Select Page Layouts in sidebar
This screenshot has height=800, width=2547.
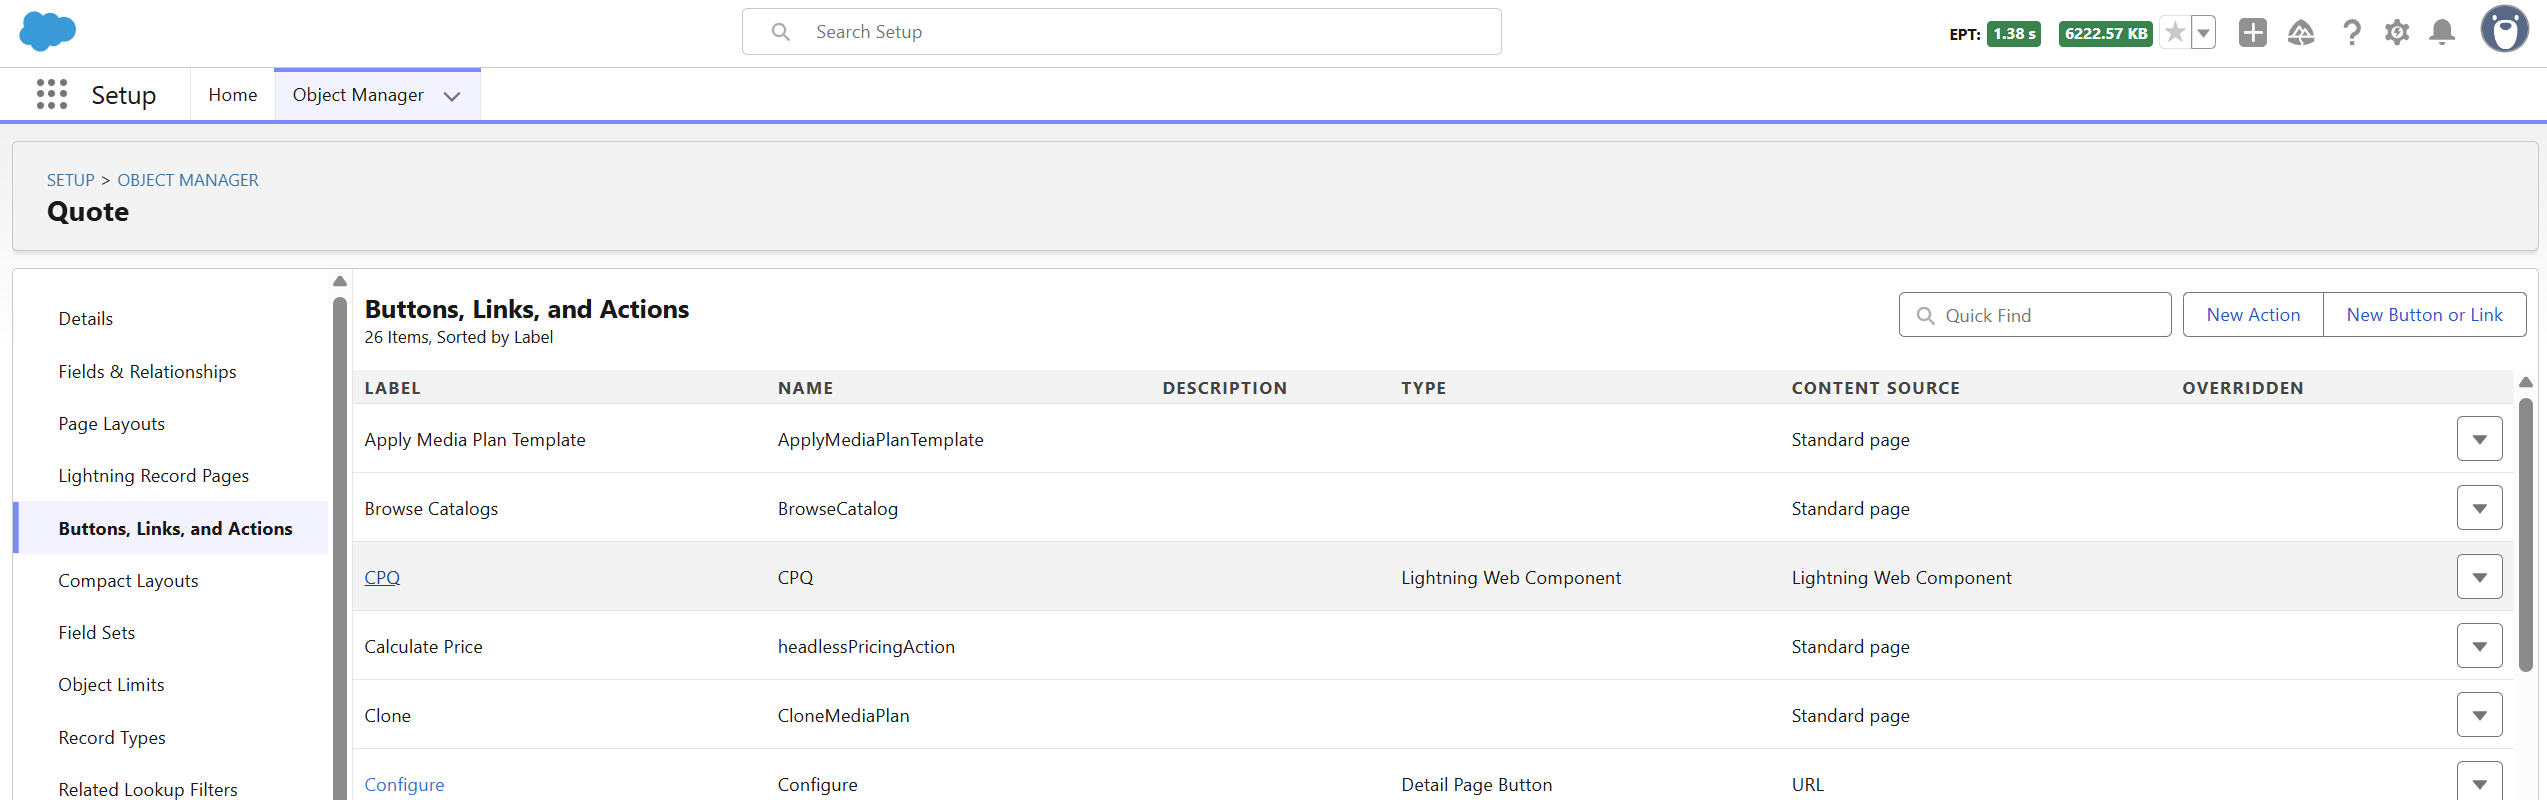point(111,423)
